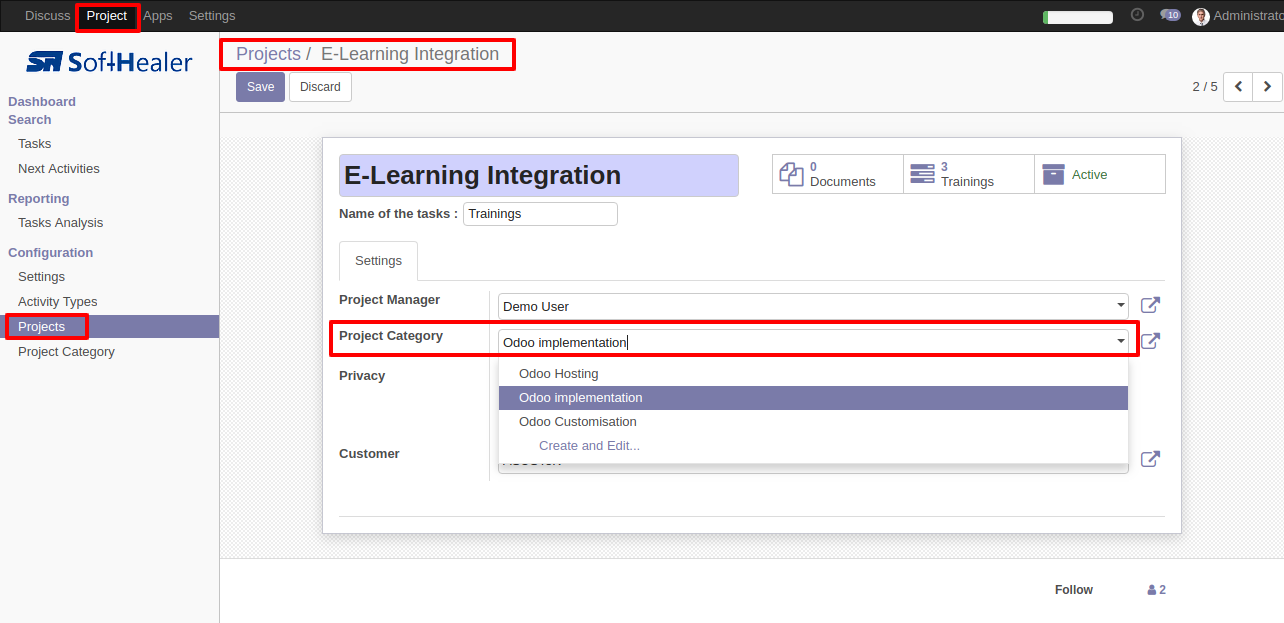Toggle the Active status button
1284x623 pixels.
point(1100,174)
